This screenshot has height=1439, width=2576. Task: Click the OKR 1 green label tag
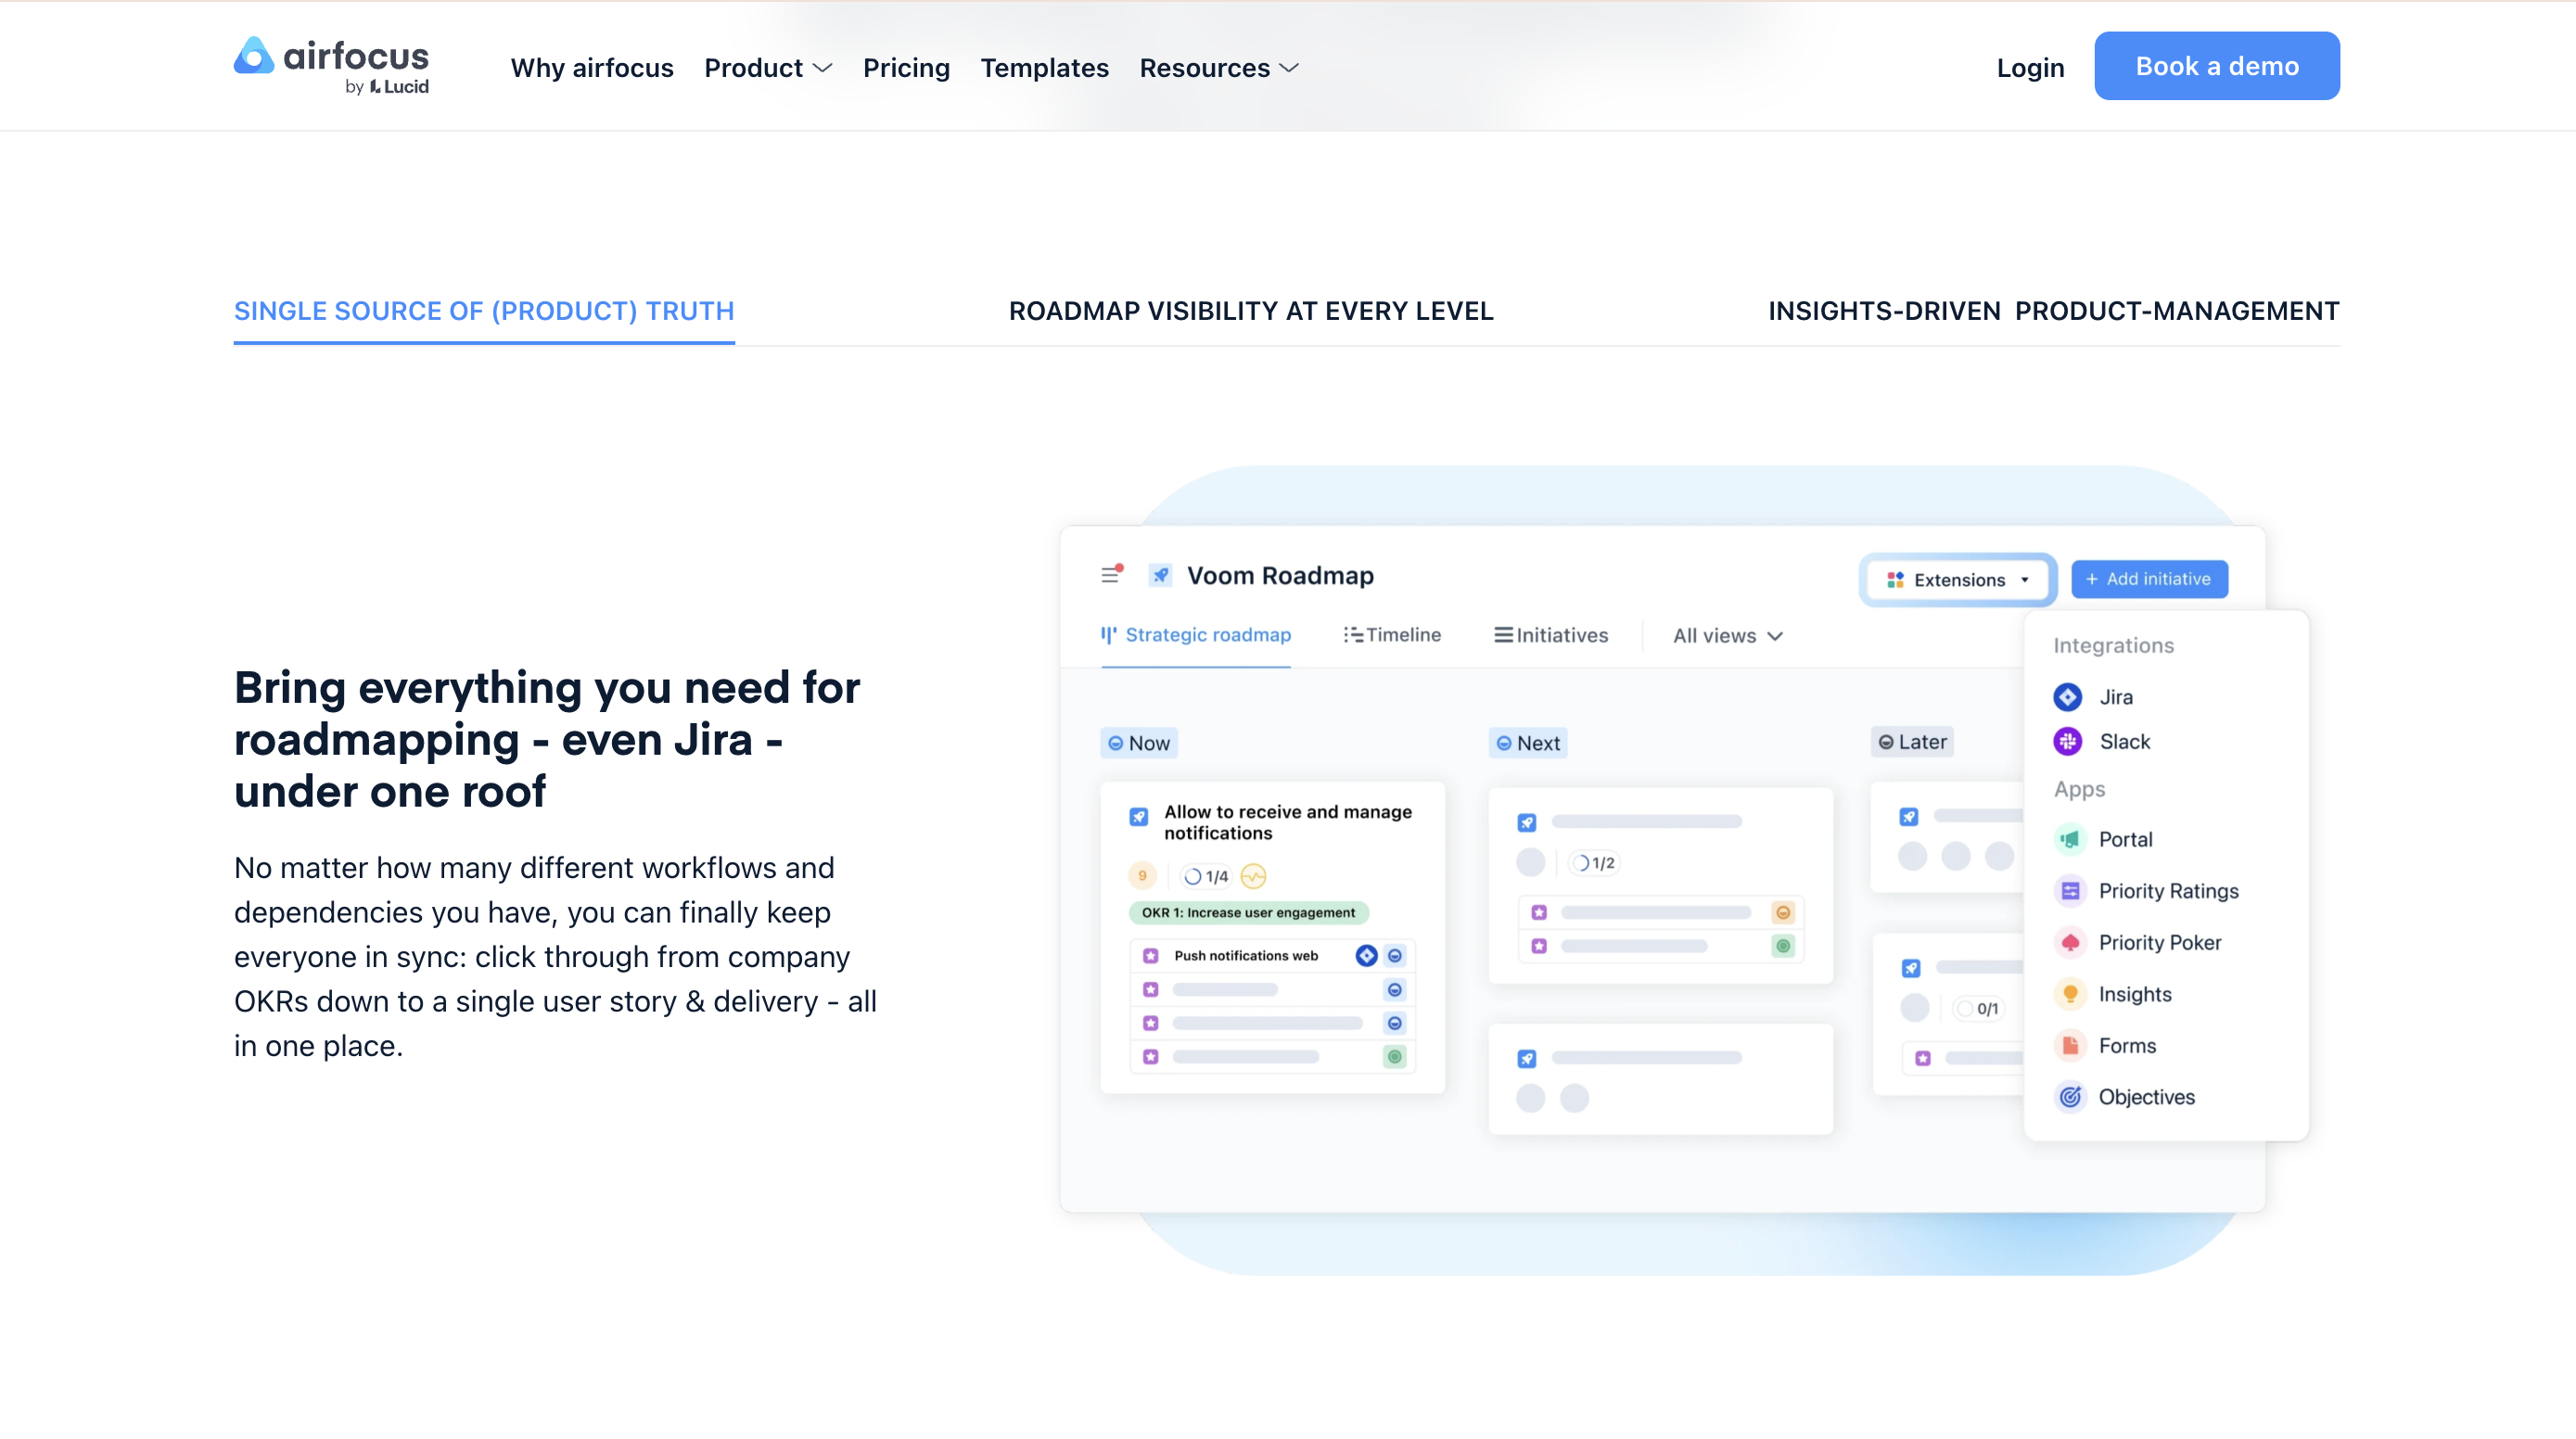coord(1248,912)
